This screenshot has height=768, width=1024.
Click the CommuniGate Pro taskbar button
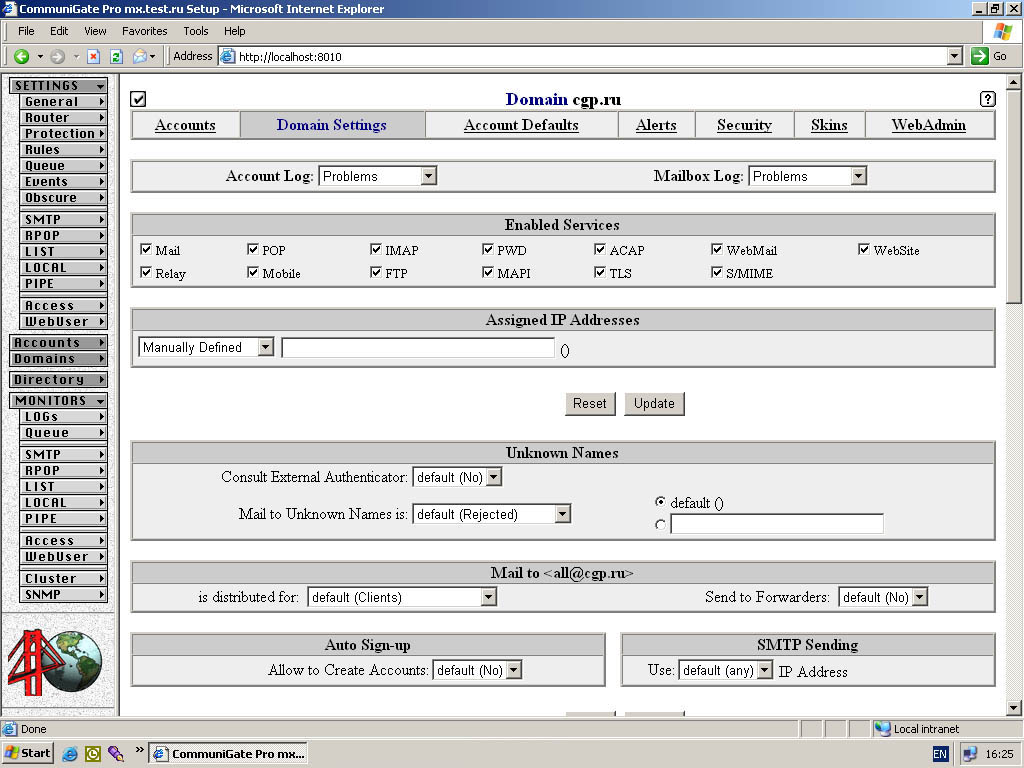(x=228, y=754)
